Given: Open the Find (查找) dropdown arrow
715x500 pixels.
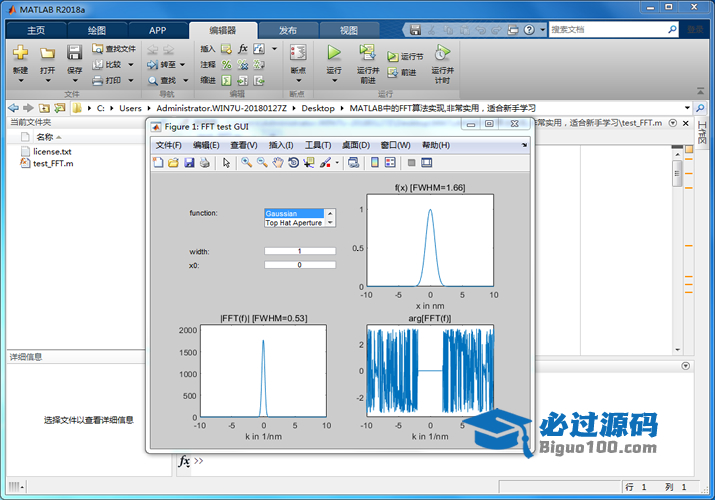Looking at the screenshot, I should coord(186,81).
